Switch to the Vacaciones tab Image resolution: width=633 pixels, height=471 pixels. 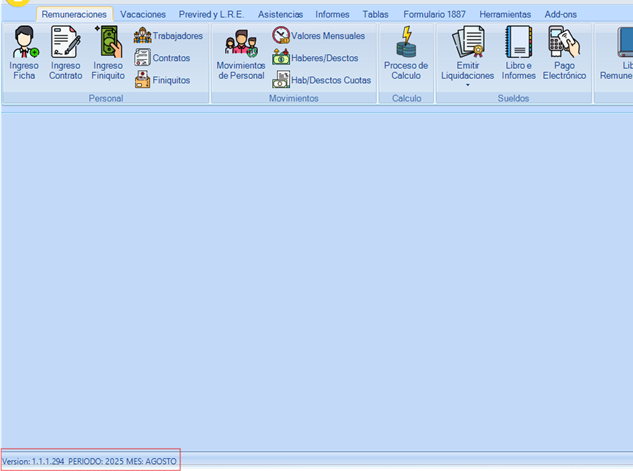tap(143, 15)
